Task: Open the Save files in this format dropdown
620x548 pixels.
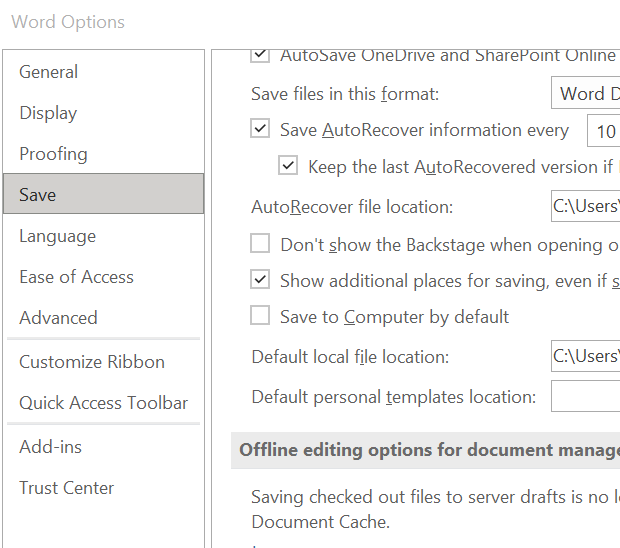Action: point(586,94)
